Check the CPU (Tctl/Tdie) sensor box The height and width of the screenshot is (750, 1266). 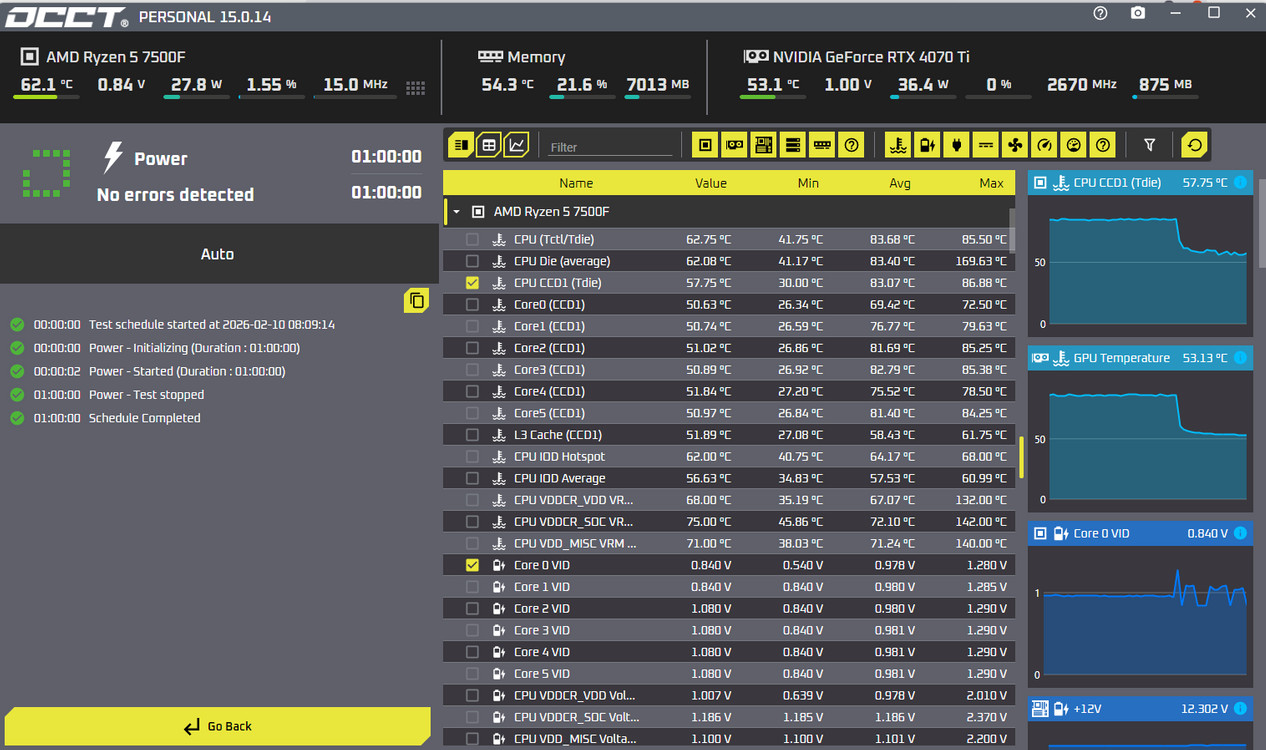pyautogui.click(x=472, y=240)
